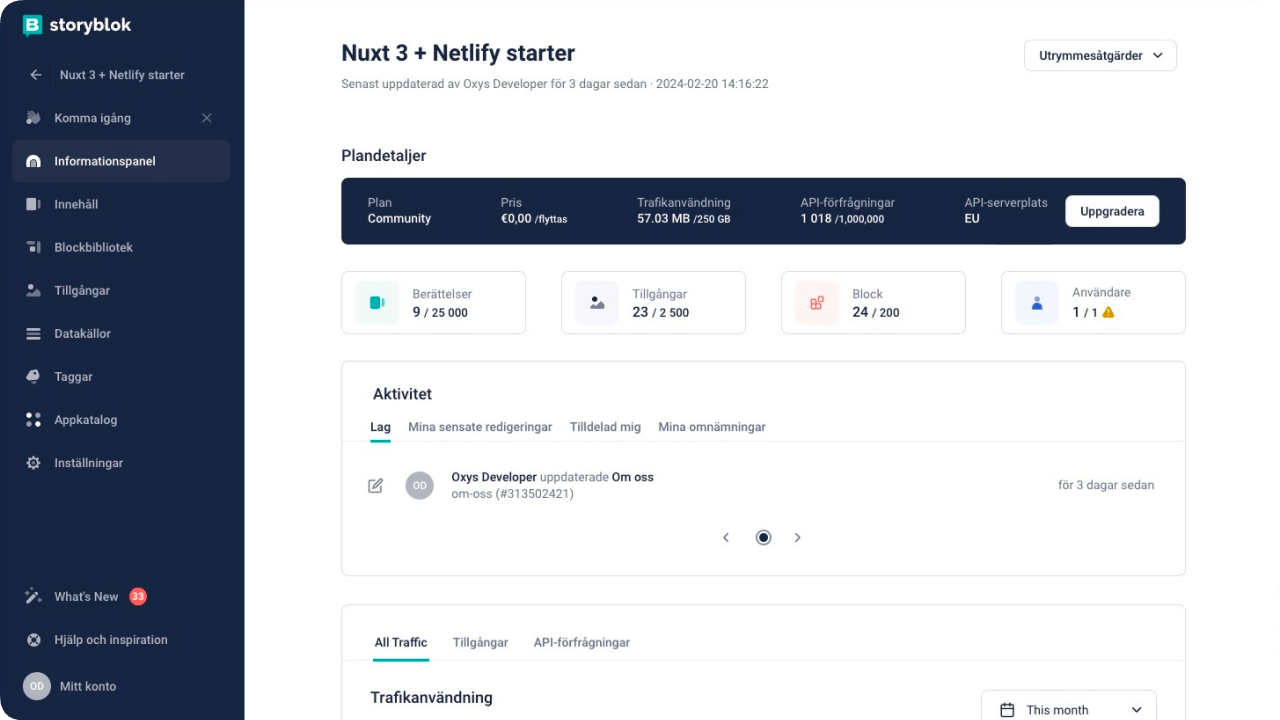Click the pencil edit icon in Aktivitet list
1280x720 pixels.
pos(375,485)
